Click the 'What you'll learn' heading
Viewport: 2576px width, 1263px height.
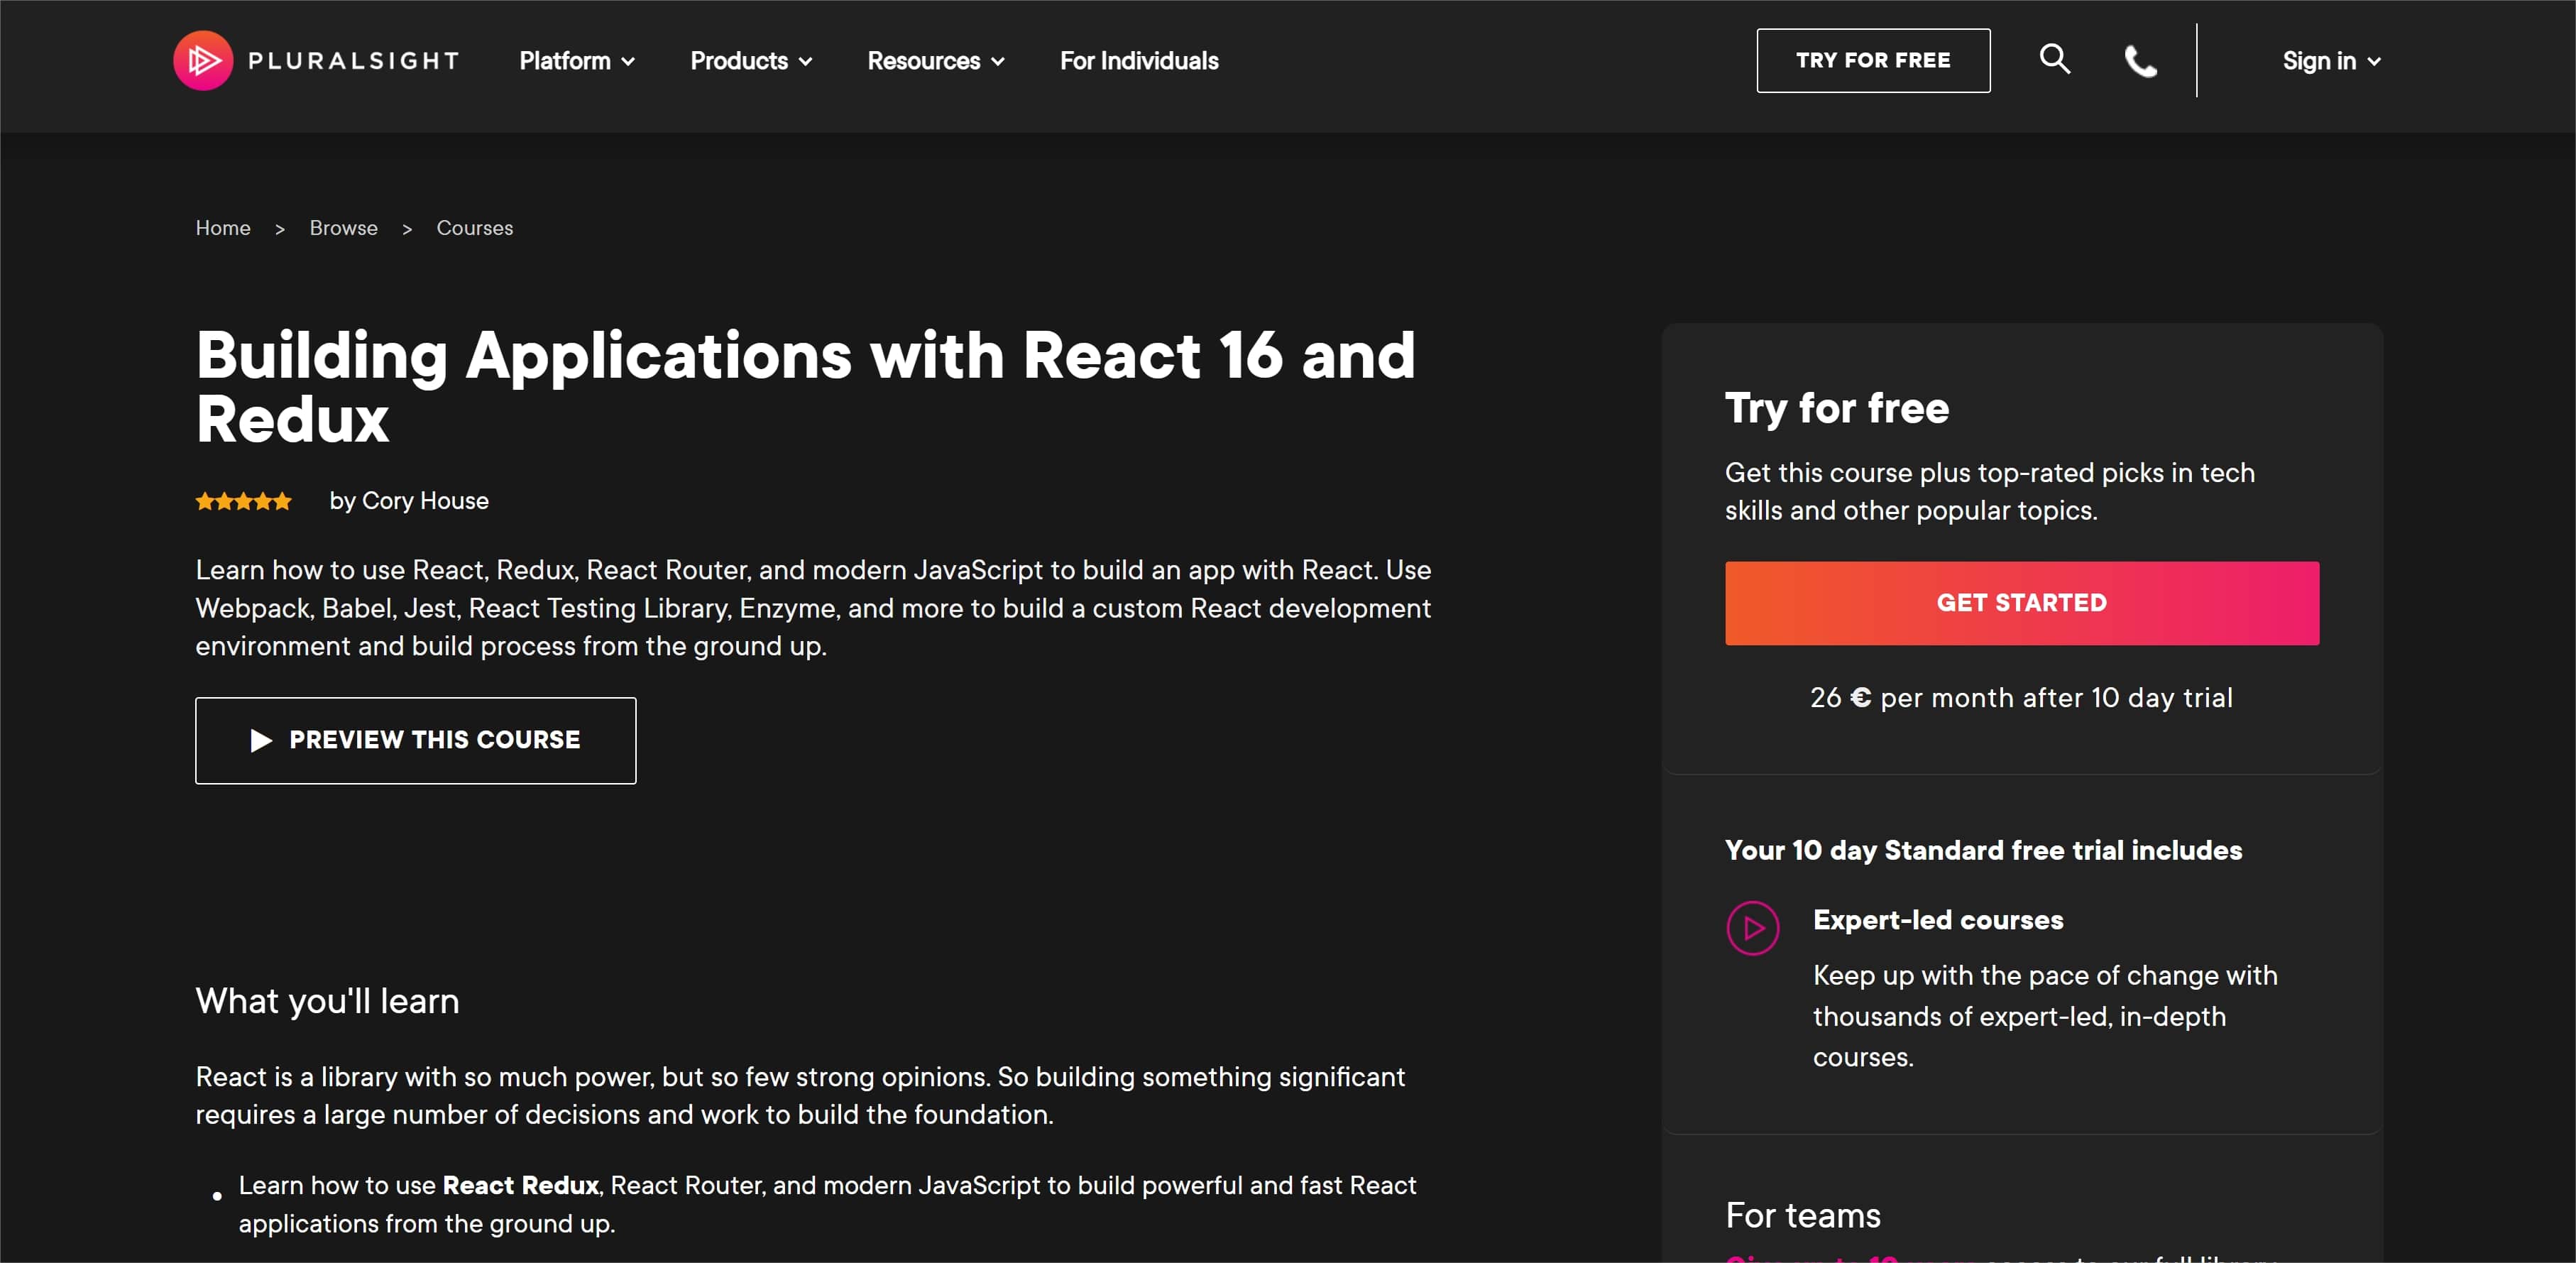point(327,1001)
